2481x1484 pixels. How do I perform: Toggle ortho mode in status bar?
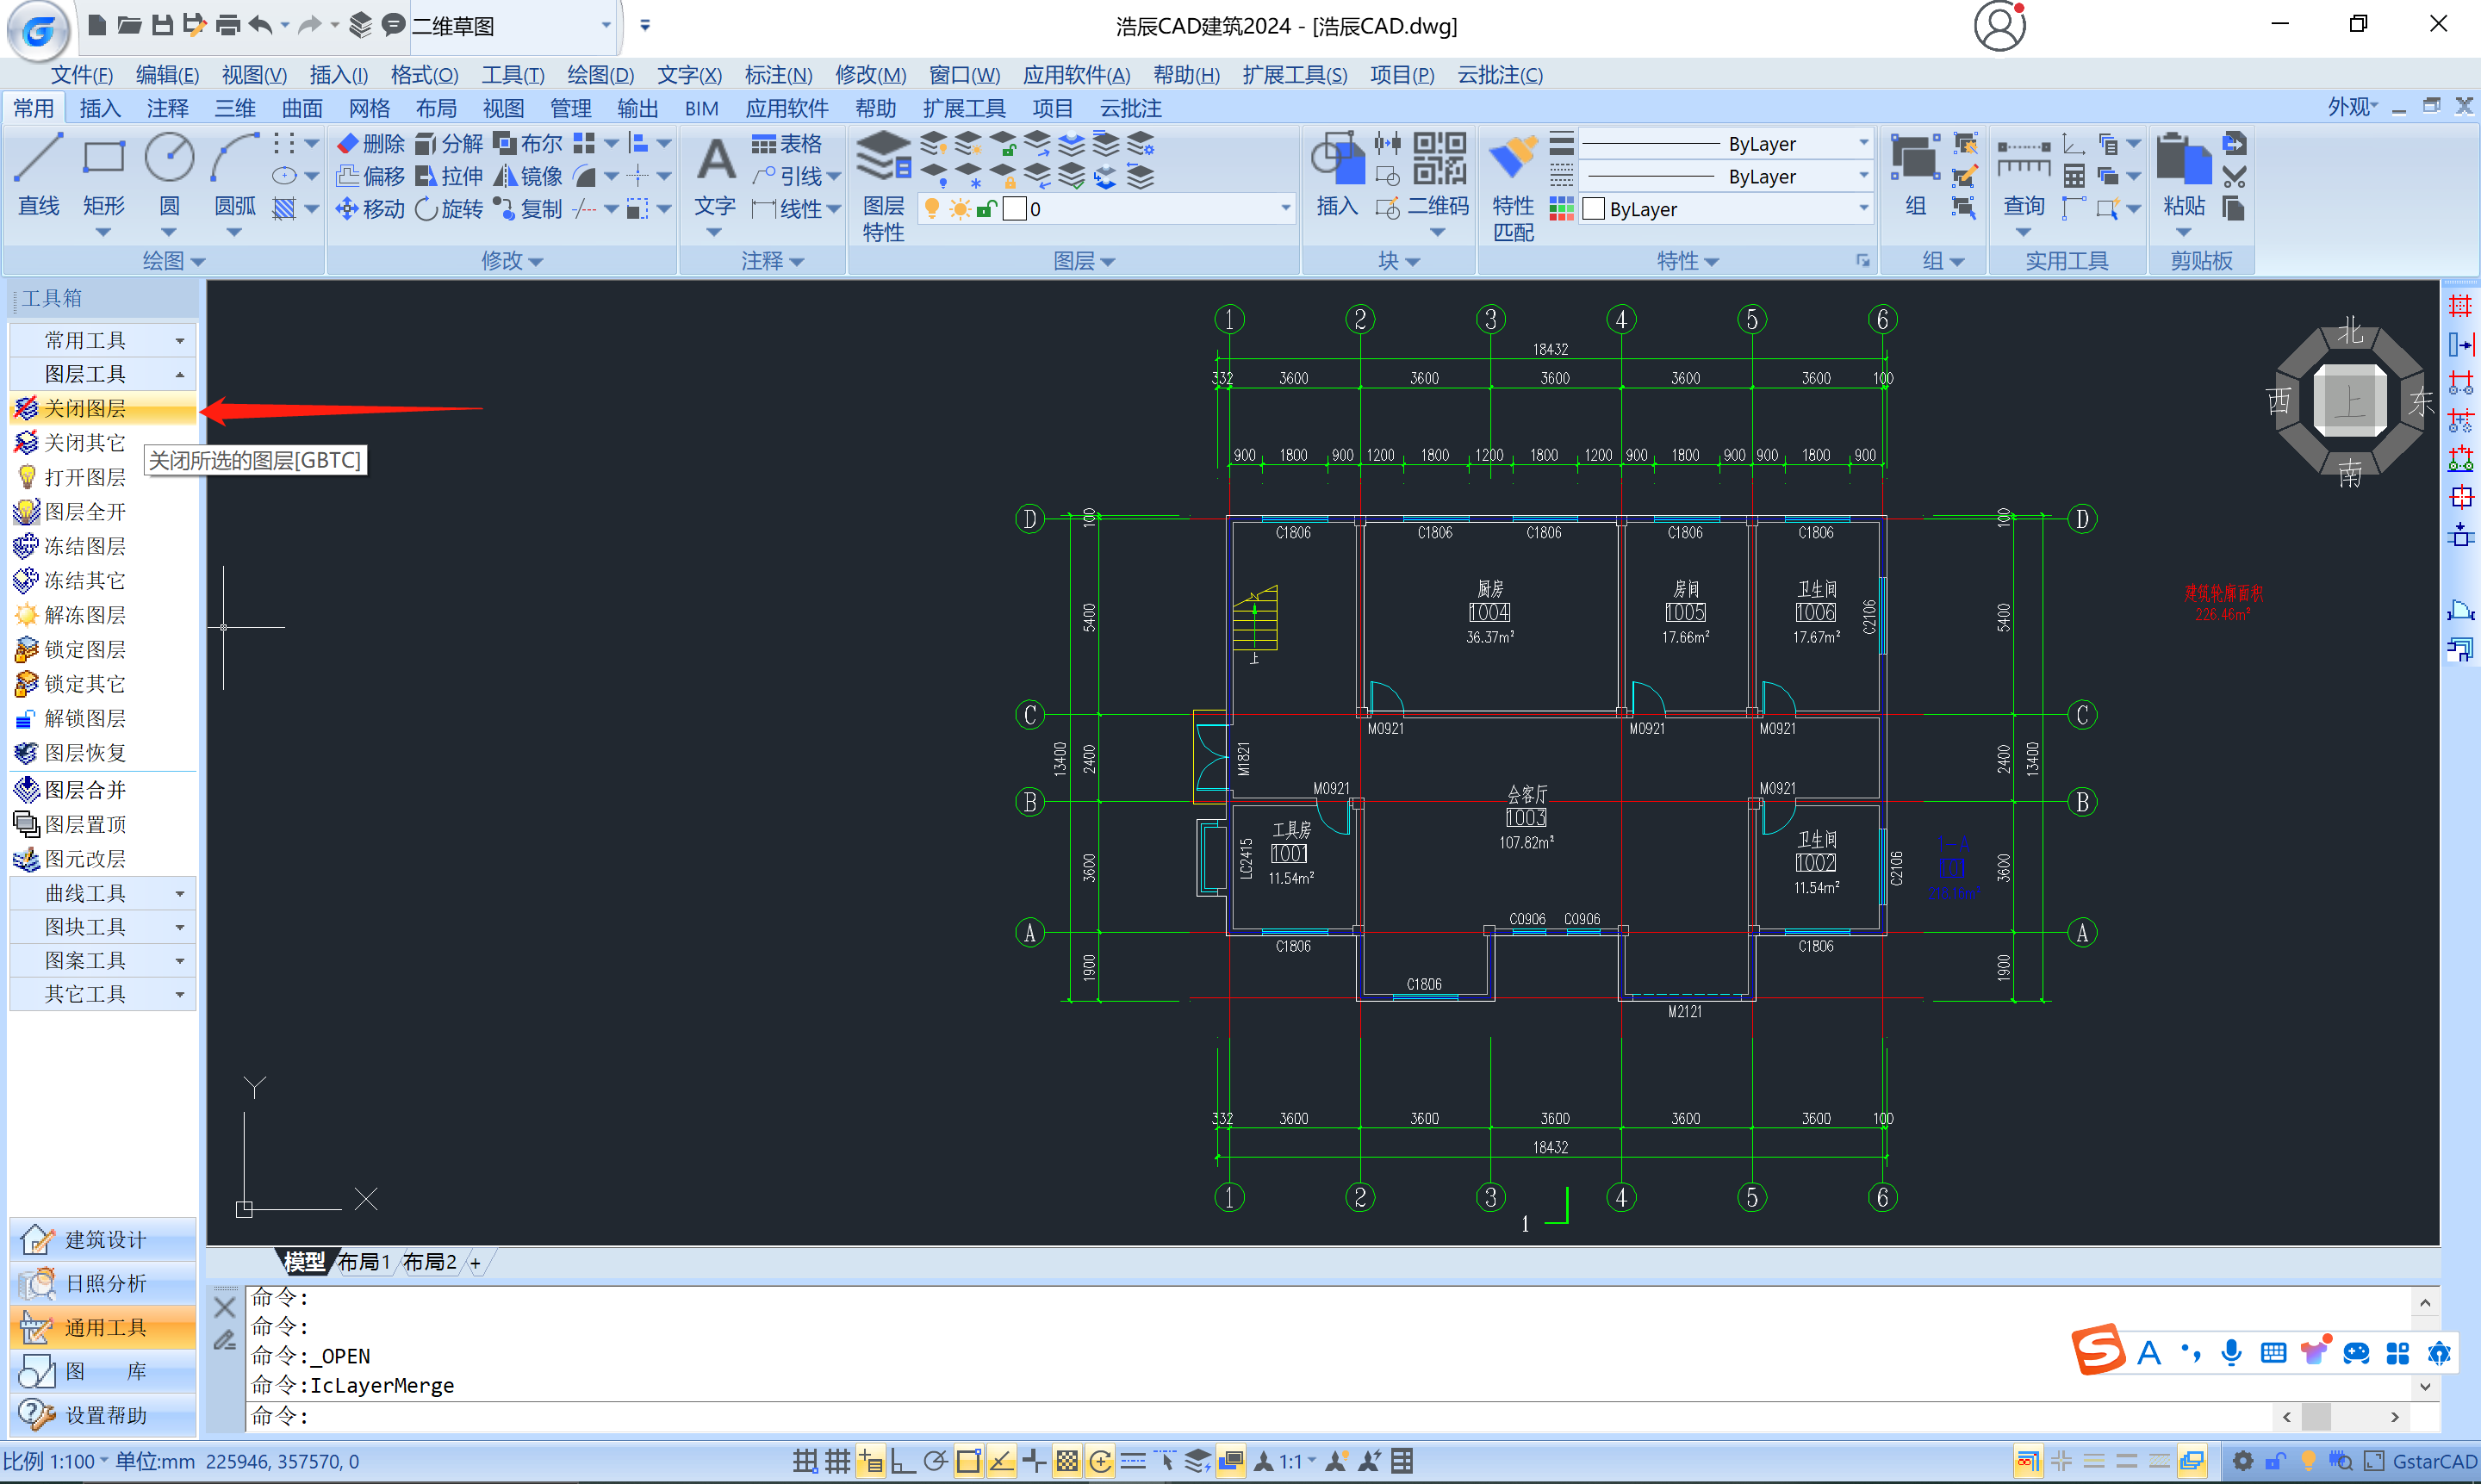903,1461
